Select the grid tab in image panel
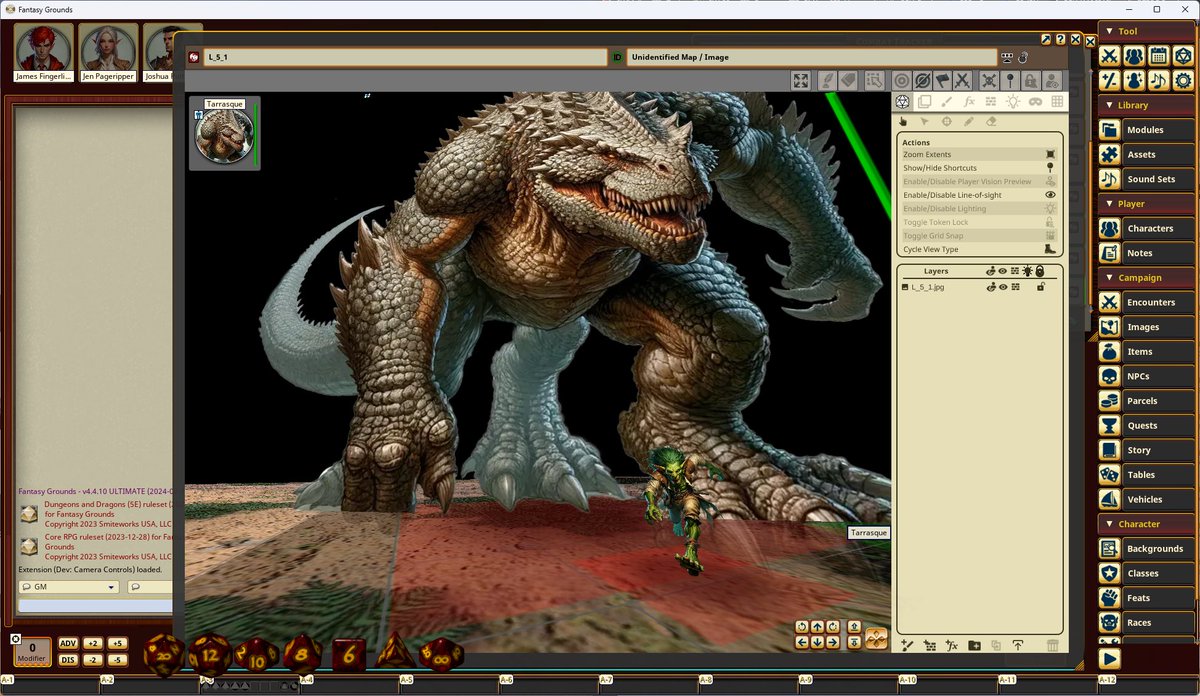 click(x=1057, y=102)
